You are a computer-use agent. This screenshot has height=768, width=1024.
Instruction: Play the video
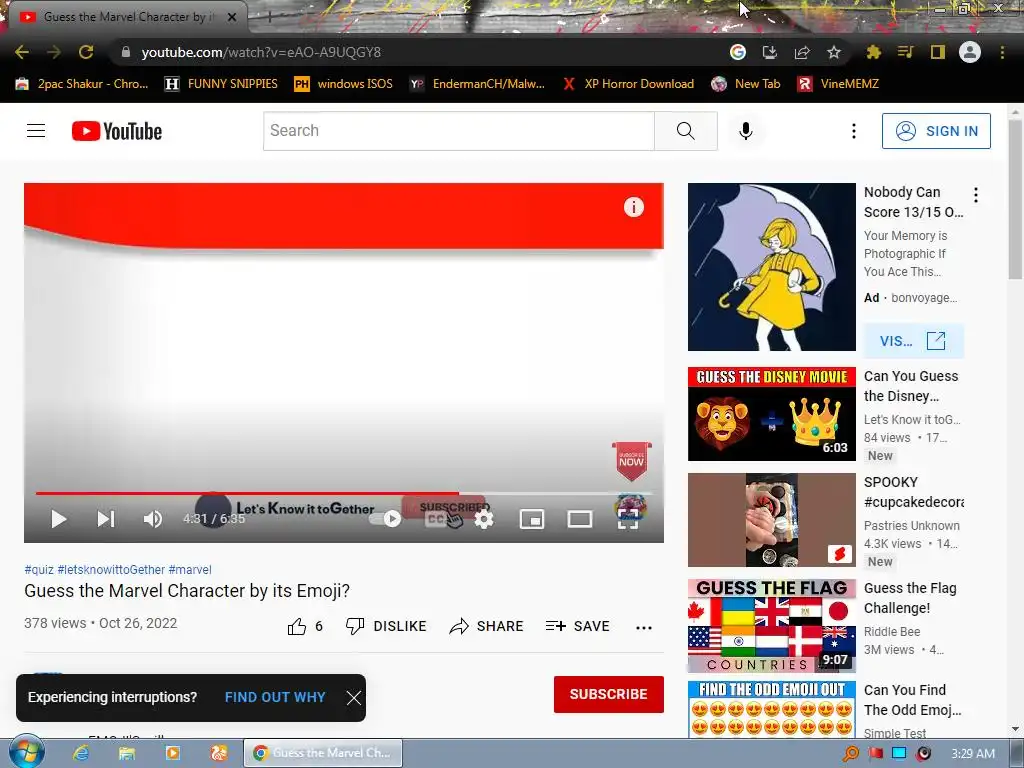tap(58, 519)
